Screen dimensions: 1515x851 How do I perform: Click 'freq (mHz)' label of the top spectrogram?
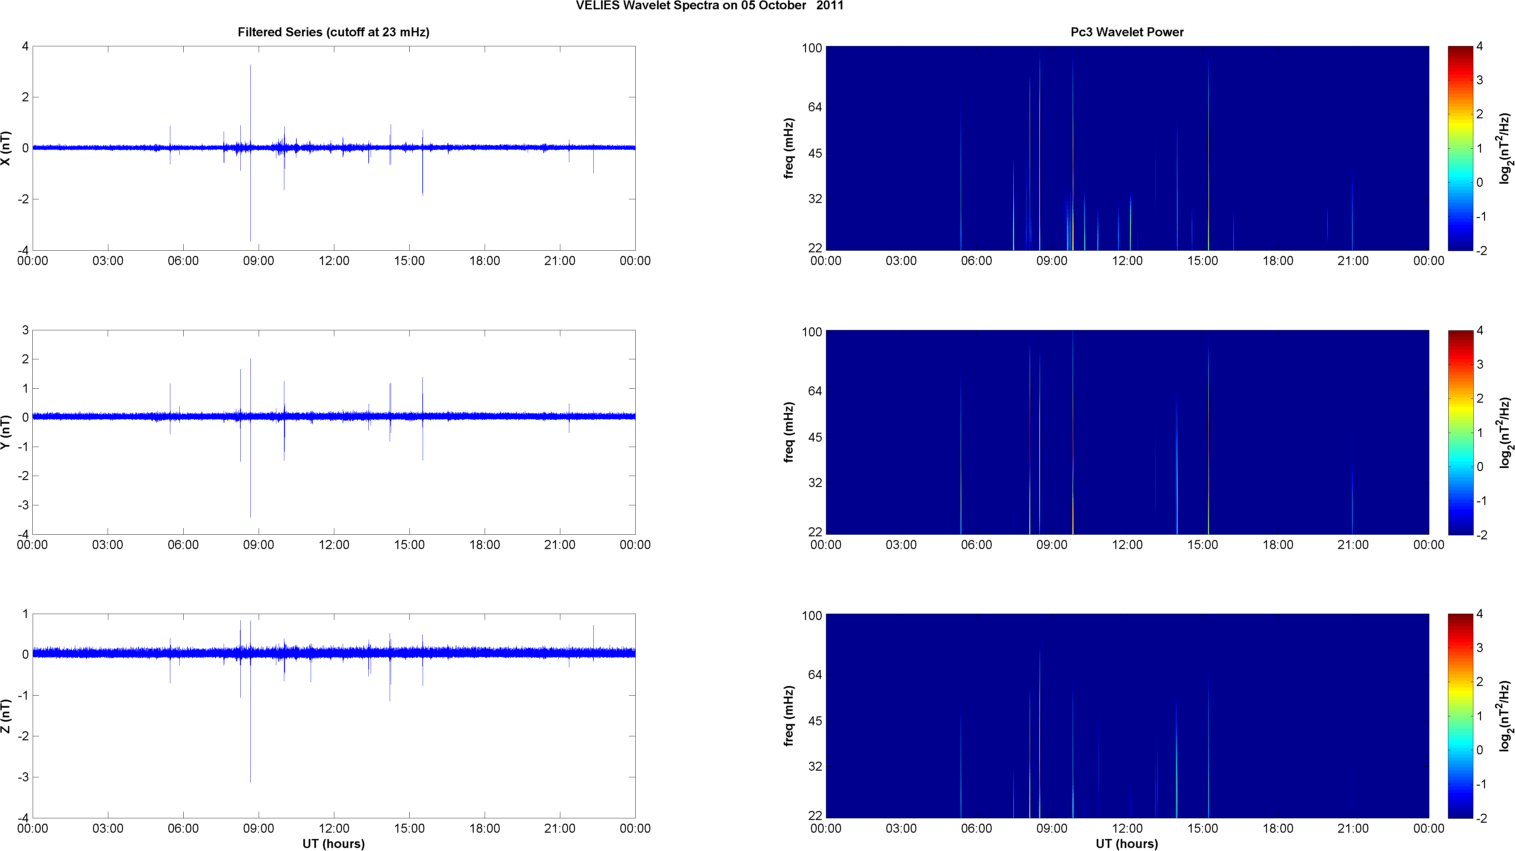pos(789,148)
